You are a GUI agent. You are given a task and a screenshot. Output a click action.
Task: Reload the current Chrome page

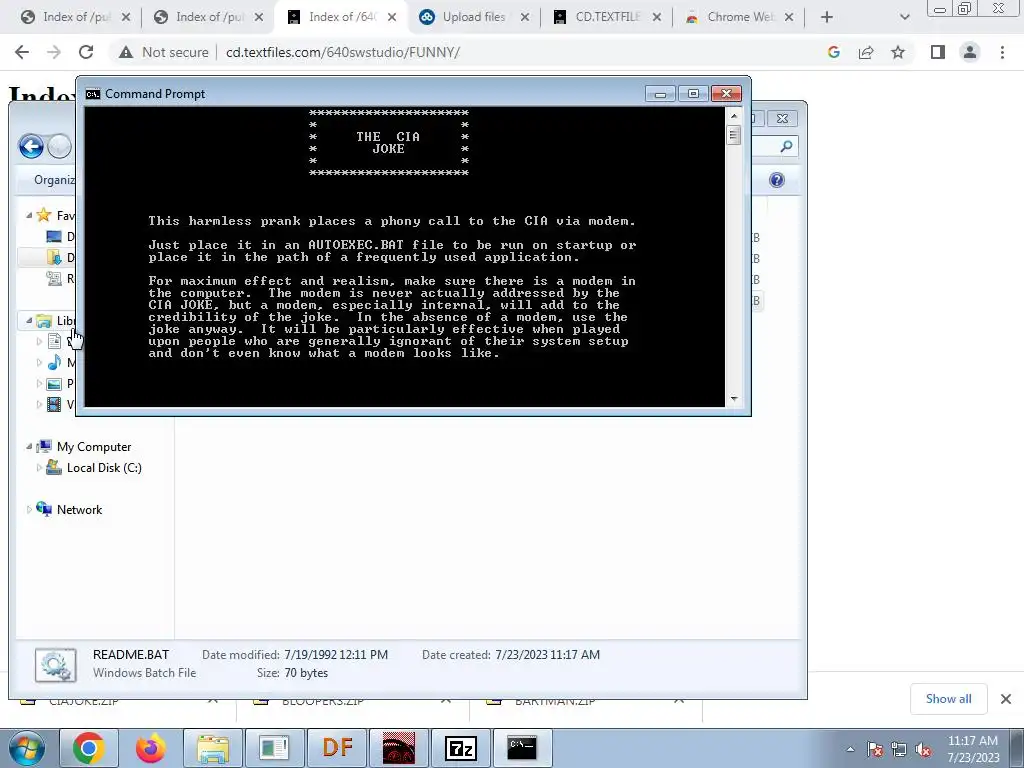click(x=86, y=52)
